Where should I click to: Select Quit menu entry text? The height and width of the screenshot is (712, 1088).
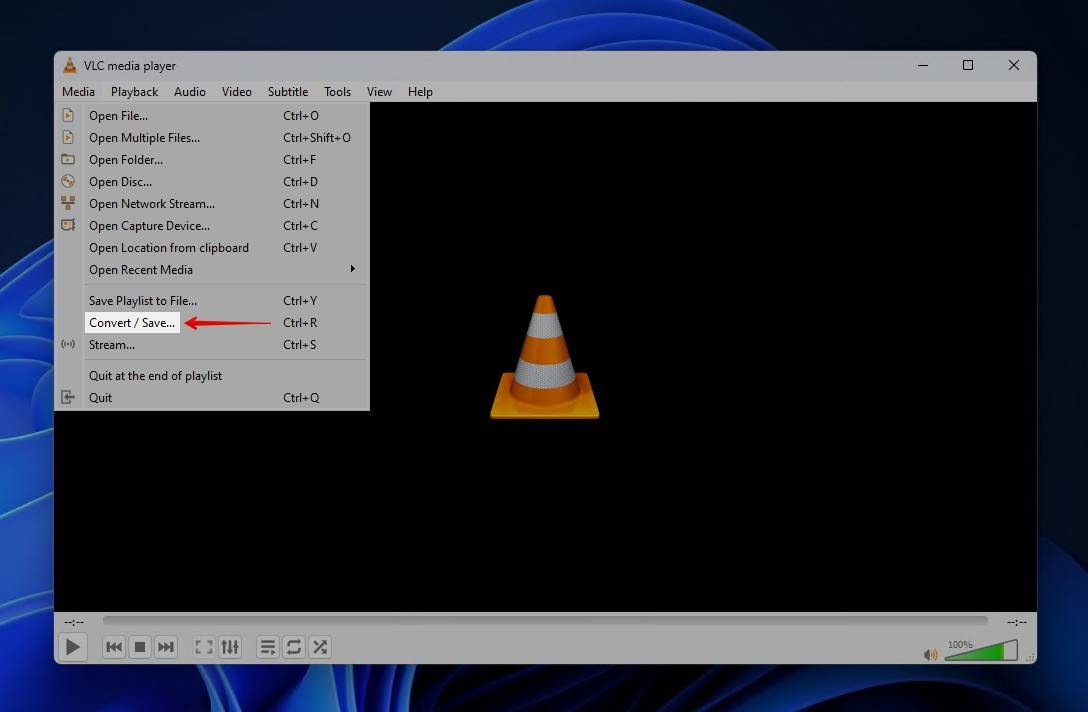point(100,398)
